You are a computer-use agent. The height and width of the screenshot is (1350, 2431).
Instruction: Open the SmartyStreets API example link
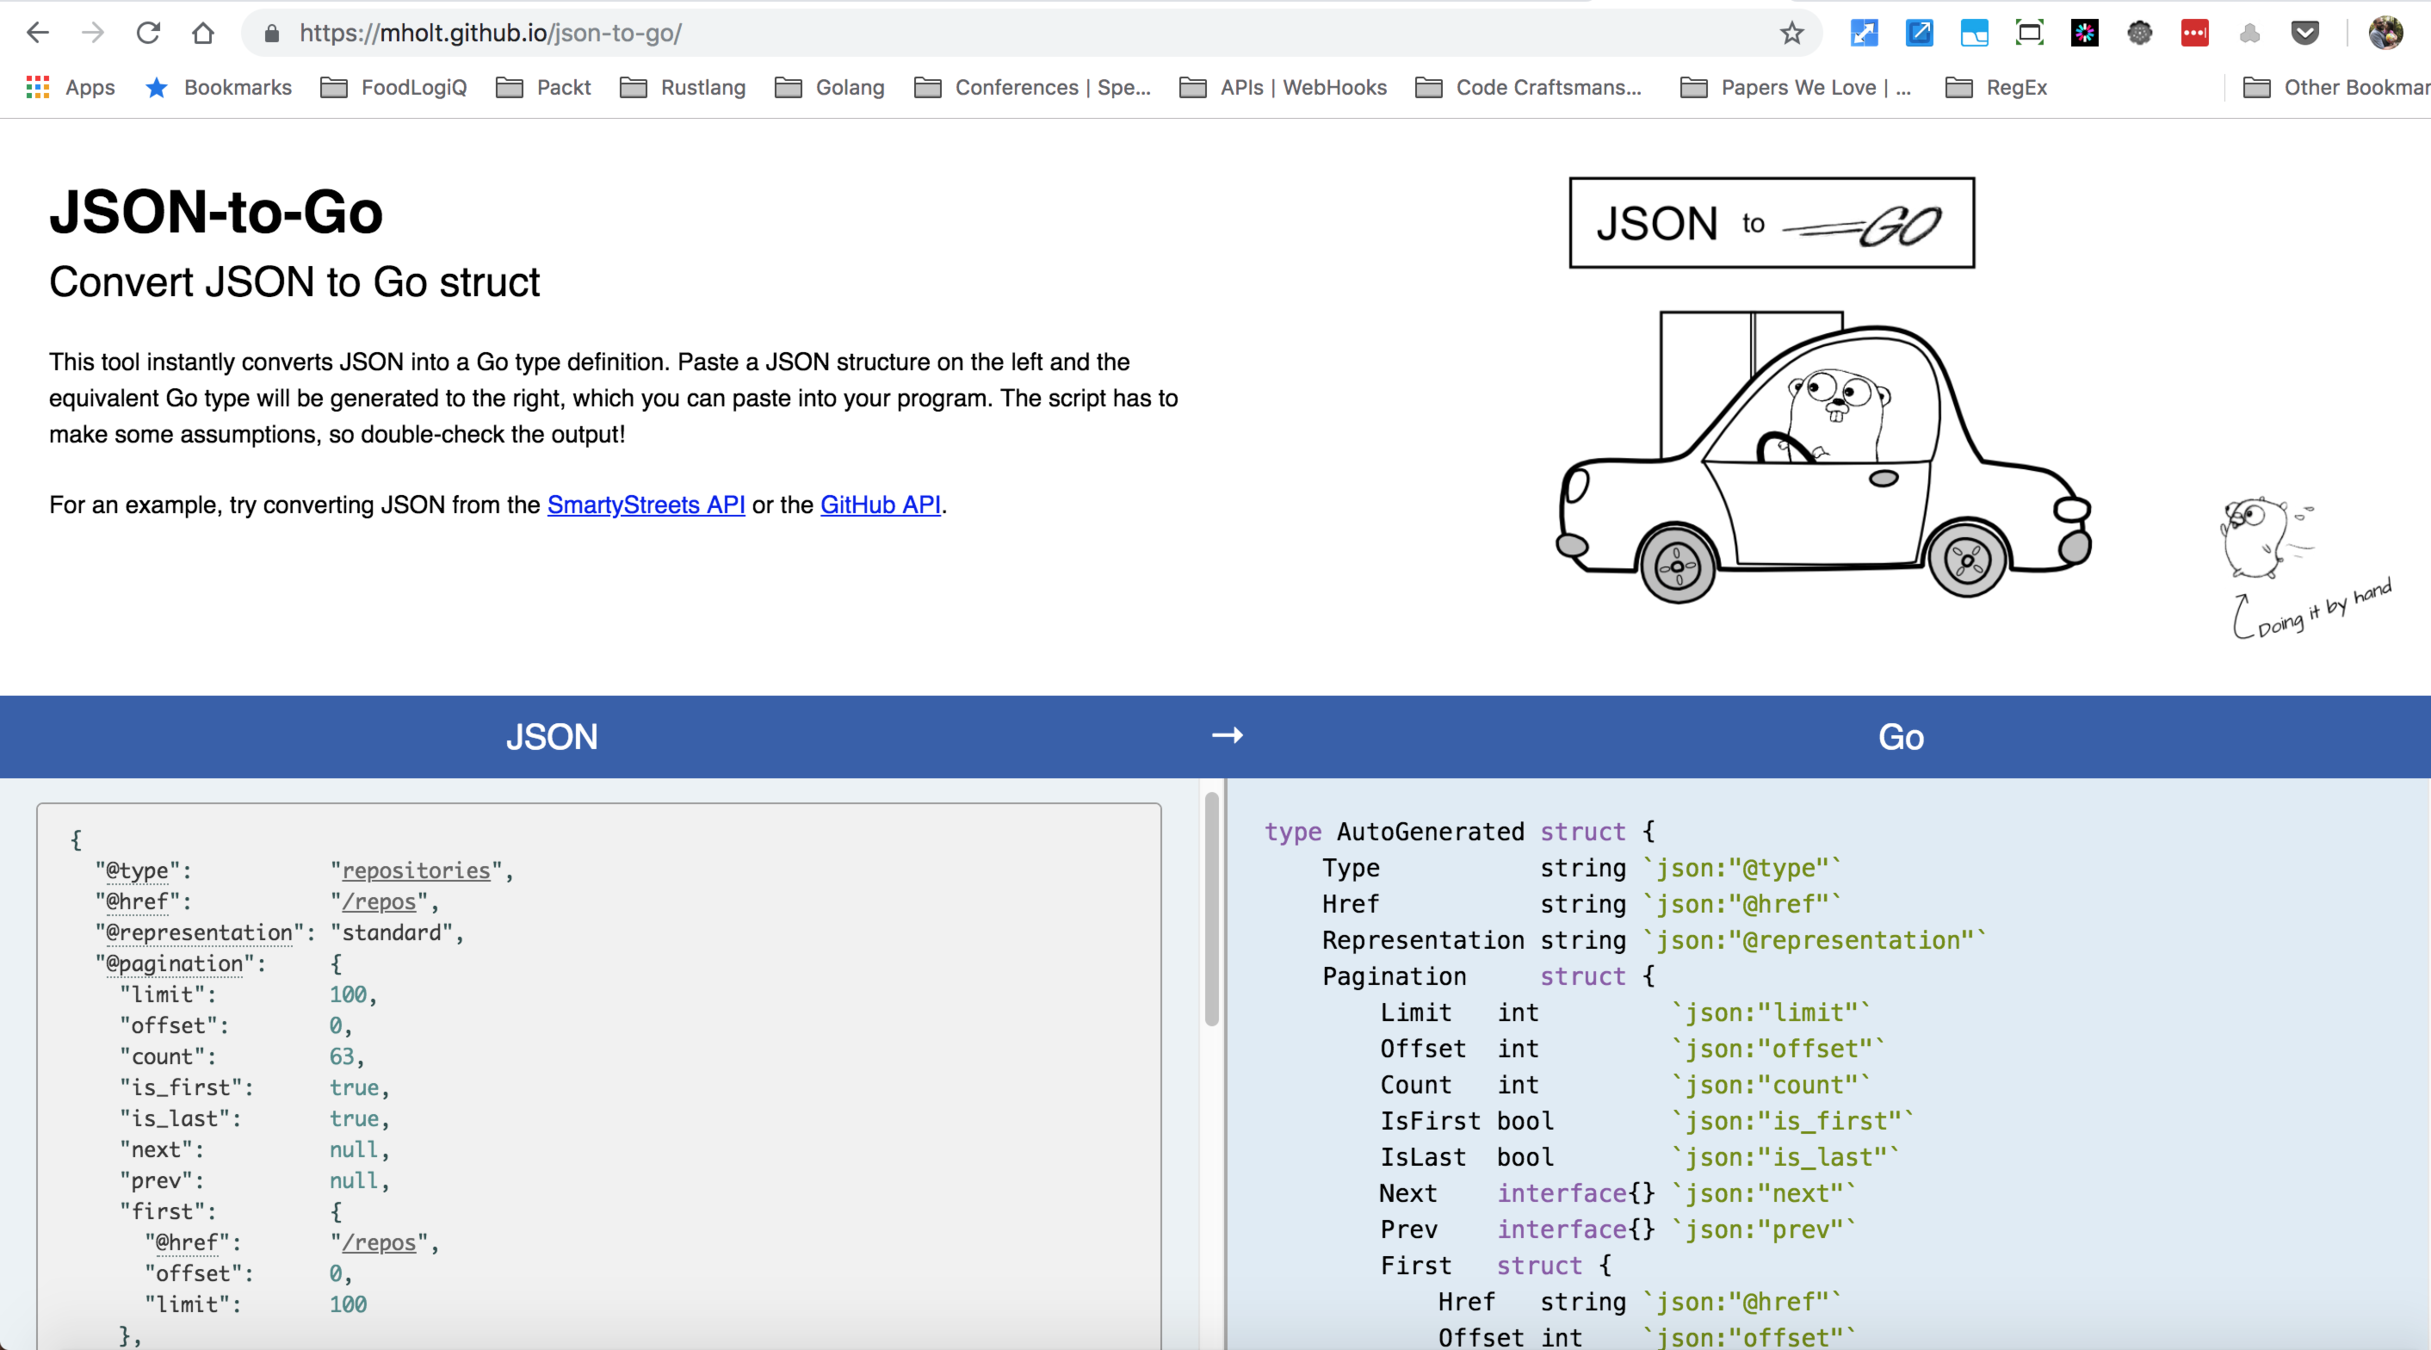[x=646, y=505]
